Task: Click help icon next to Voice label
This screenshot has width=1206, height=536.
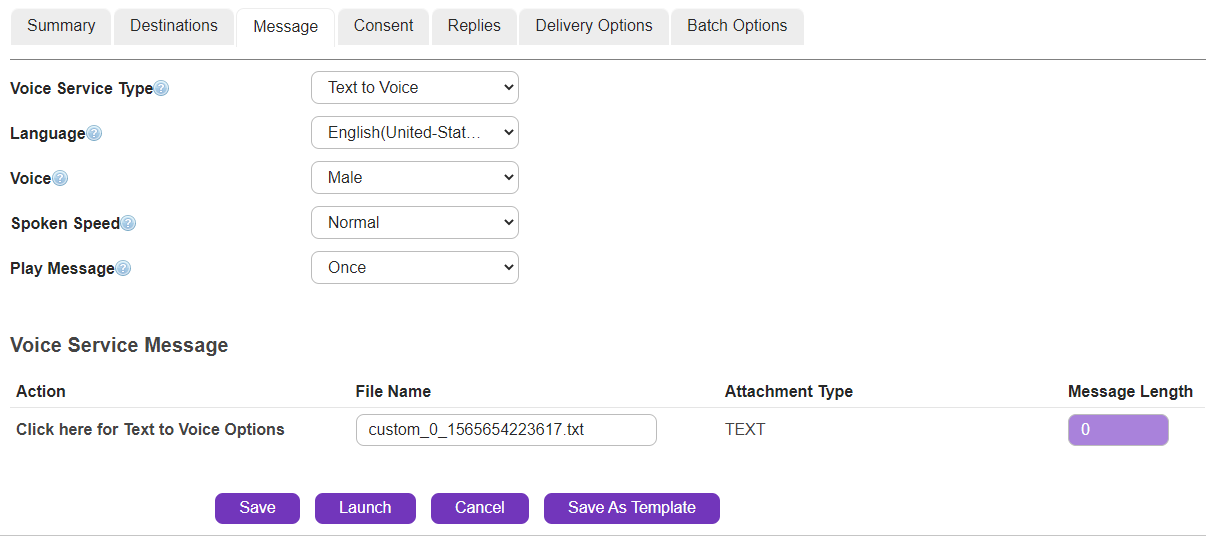Action: 60,178
